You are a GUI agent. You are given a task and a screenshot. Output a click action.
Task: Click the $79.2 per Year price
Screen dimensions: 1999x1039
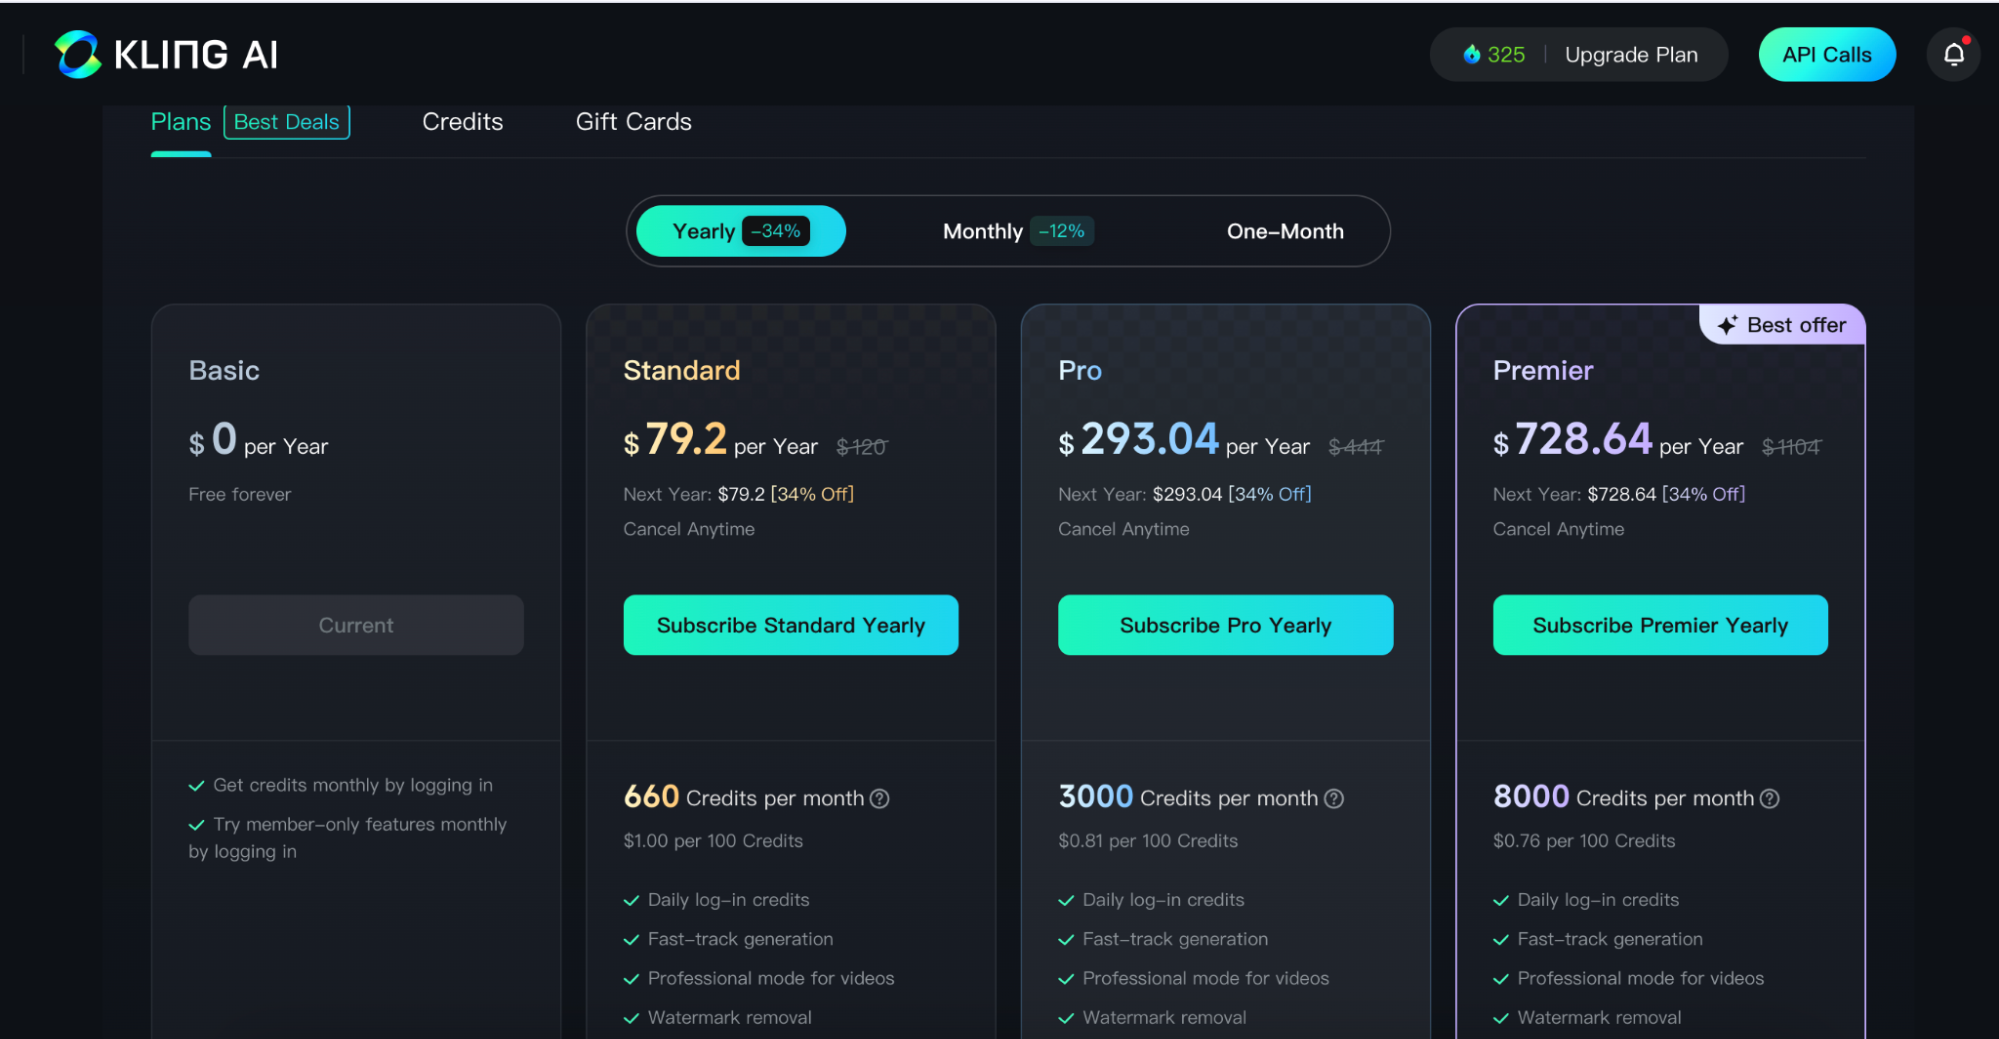721,440
